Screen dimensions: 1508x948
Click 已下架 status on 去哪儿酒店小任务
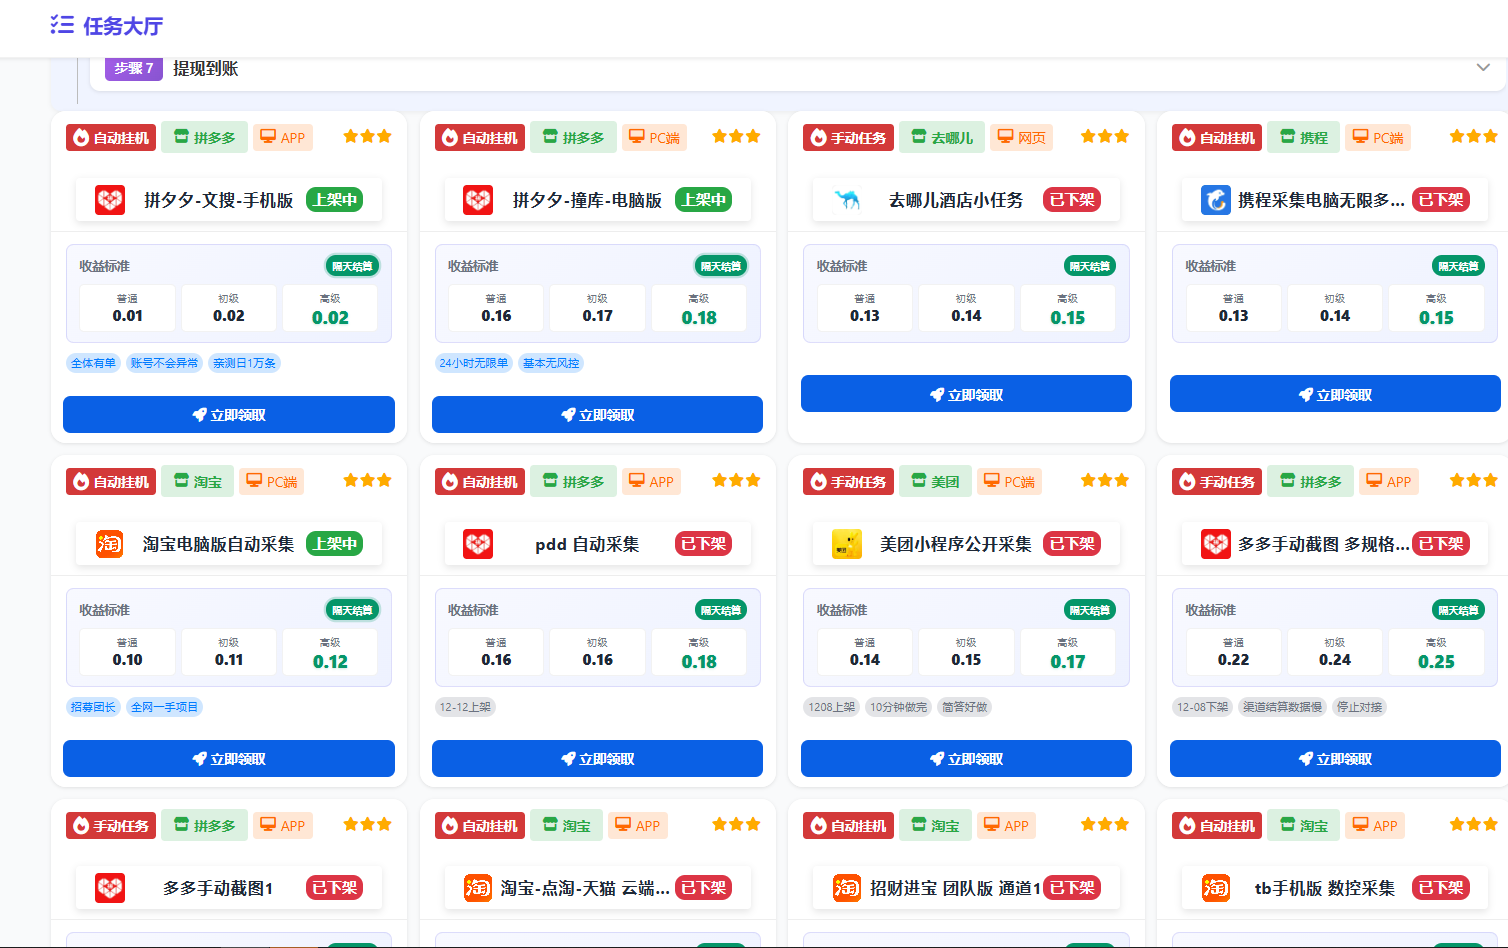pos(1072,200)
